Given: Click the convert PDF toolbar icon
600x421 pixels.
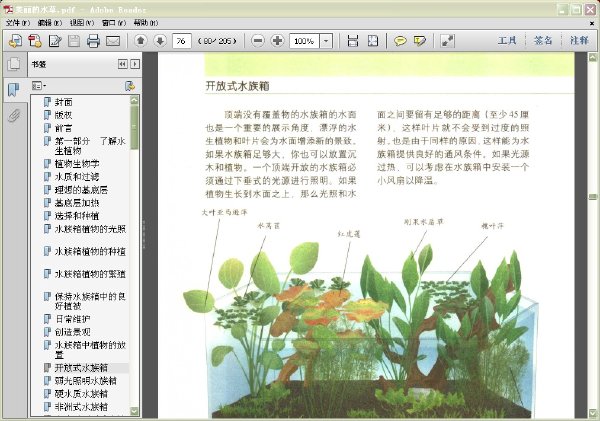Looking at the screenshot, I should (35, 41).
